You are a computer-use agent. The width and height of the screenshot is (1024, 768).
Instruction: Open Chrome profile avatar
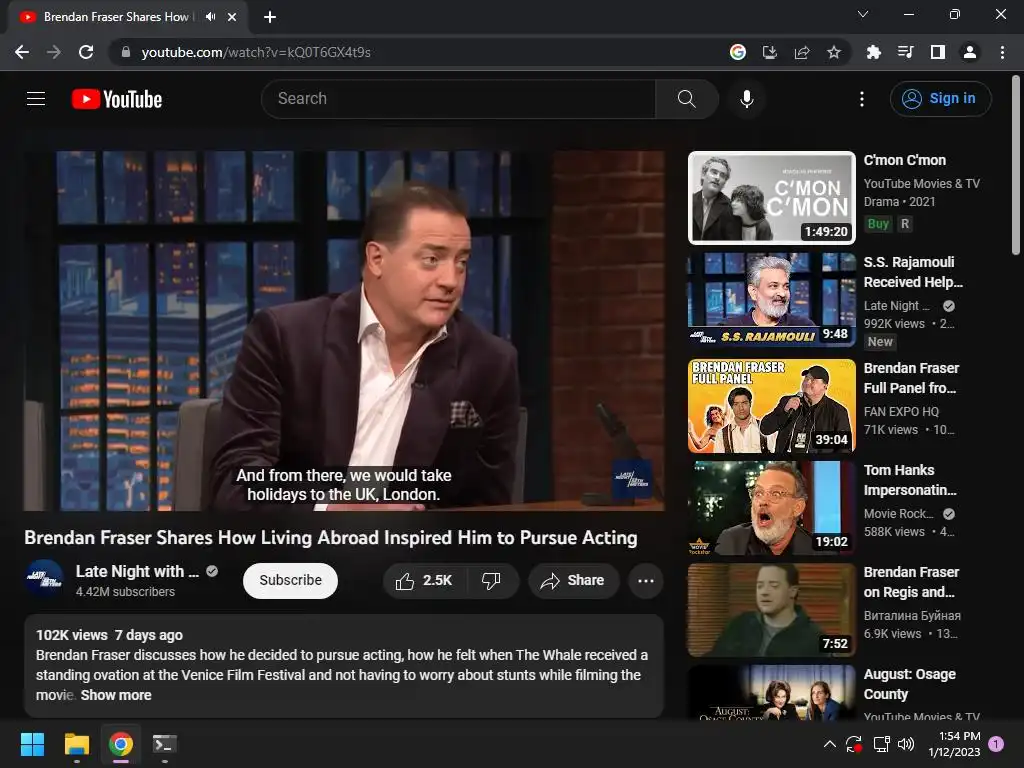(x=970, y=52)
